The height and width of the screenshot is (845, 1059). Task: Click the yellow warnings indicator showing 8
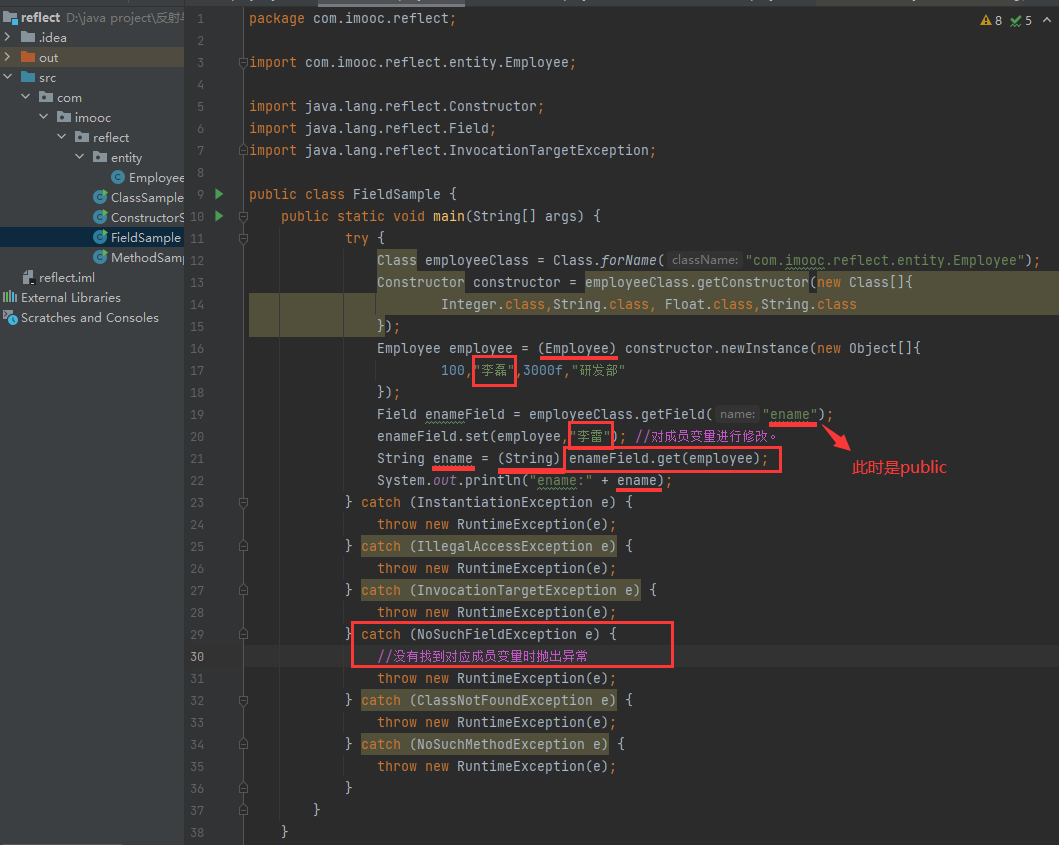click(x=991, y=20)
